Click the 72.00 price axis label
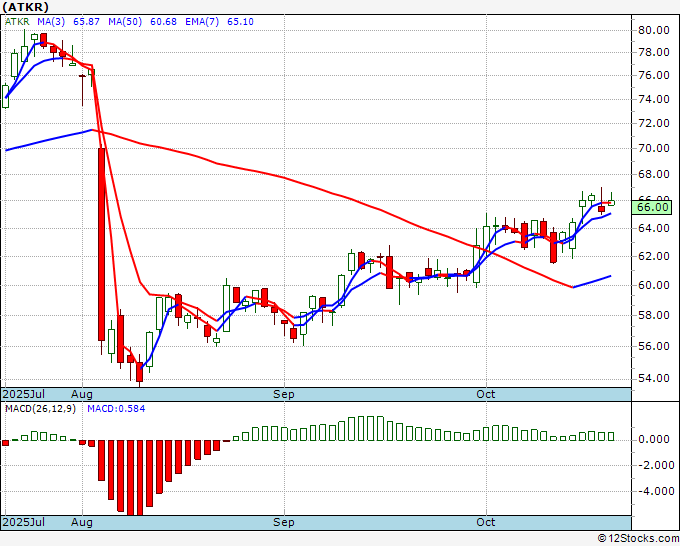This screenshot has height=546, width=680. 654,123
